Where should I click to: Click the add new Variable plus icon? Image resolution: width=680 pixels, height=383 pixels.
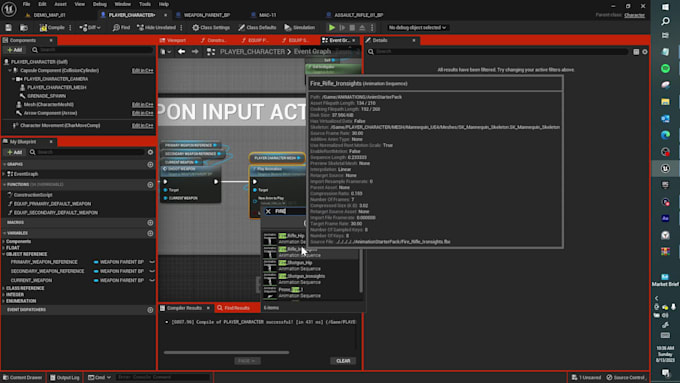click(150, 233)
